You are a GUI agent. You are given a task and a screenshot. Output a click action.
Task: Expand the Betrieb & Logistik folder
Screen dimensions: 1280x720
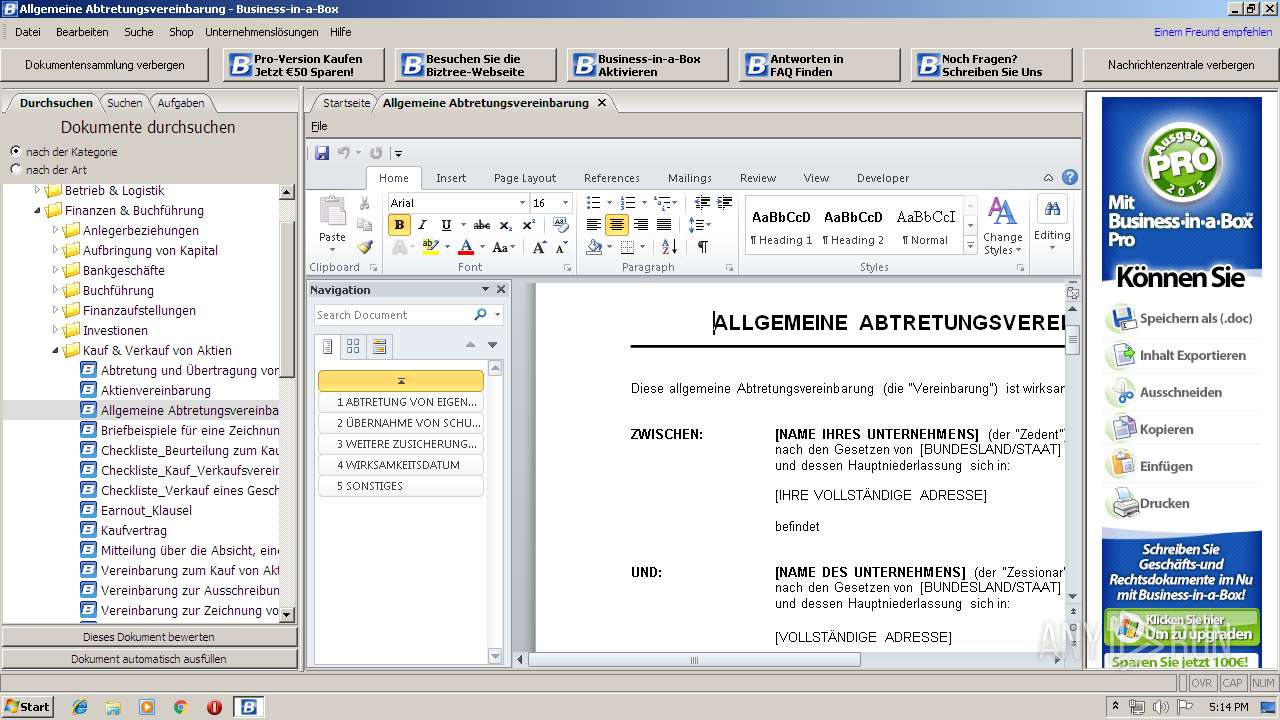tap(38, 190)
